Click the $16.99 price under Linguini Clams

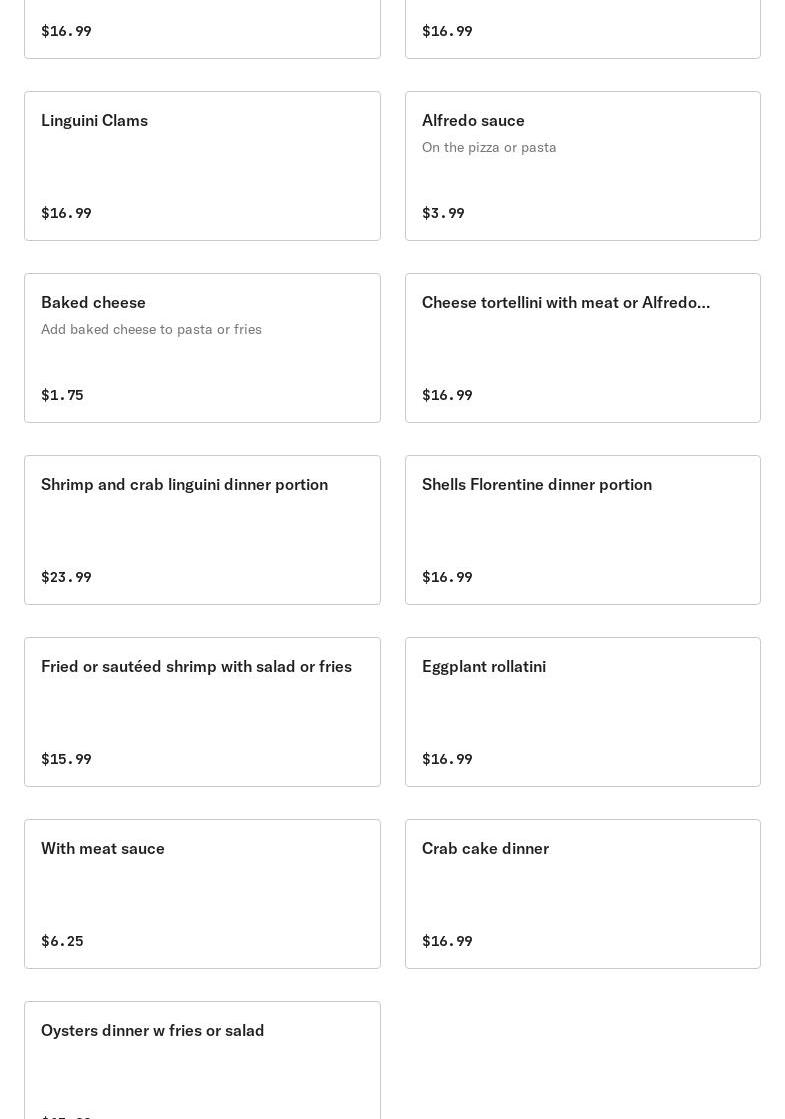66,213
